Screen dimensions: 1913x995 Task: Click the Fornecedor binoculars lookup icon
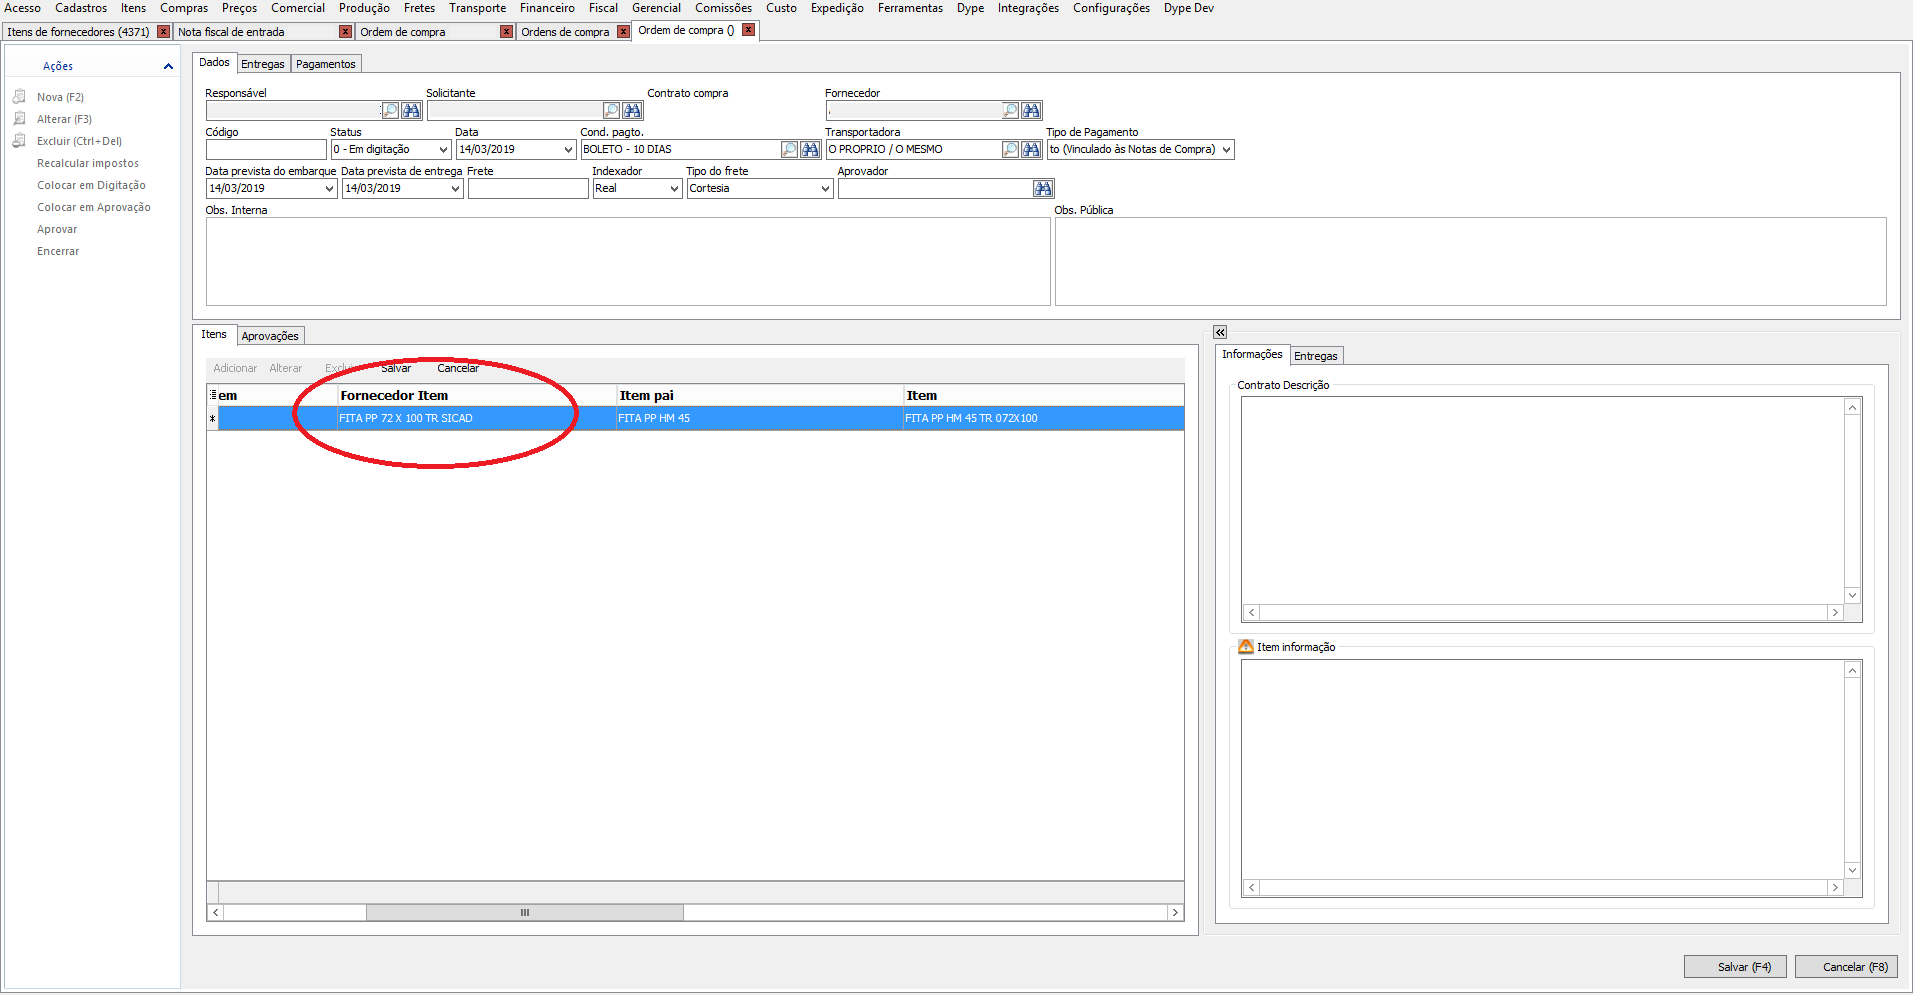[x=1031, y=110]
